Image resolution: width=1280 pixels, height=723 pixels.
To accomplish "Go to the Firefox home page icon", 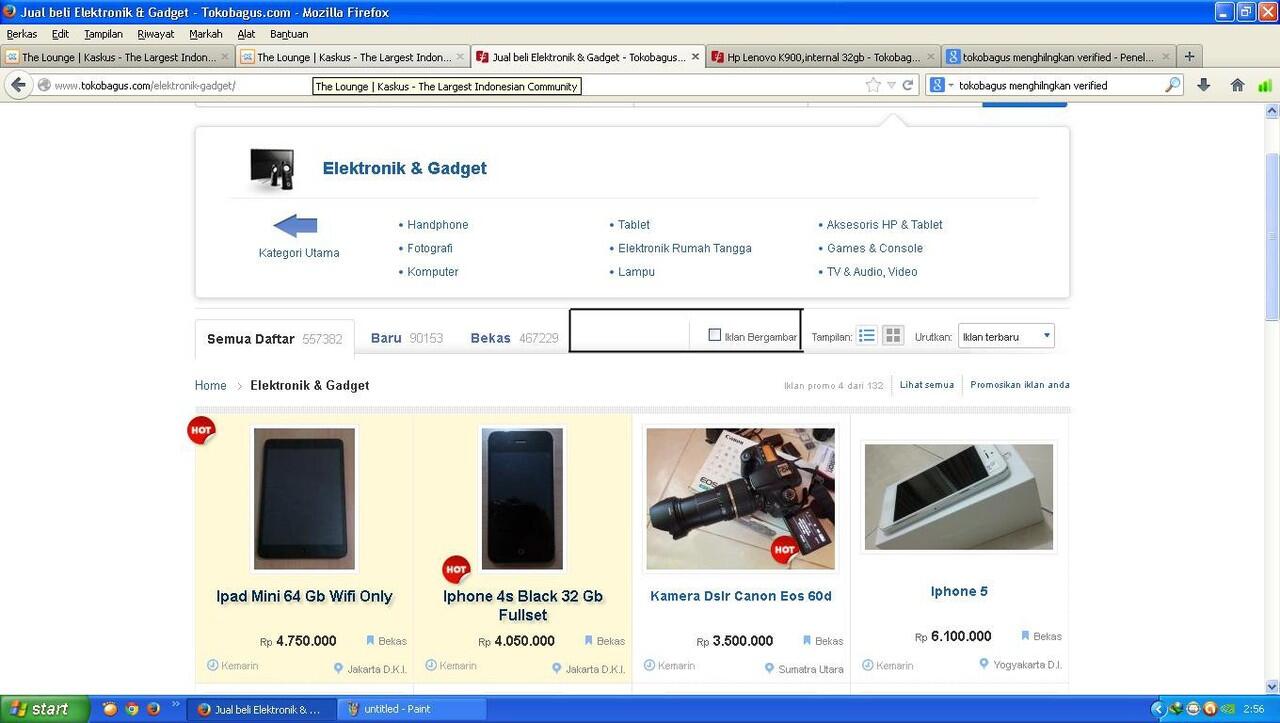I will [1237, 85].
